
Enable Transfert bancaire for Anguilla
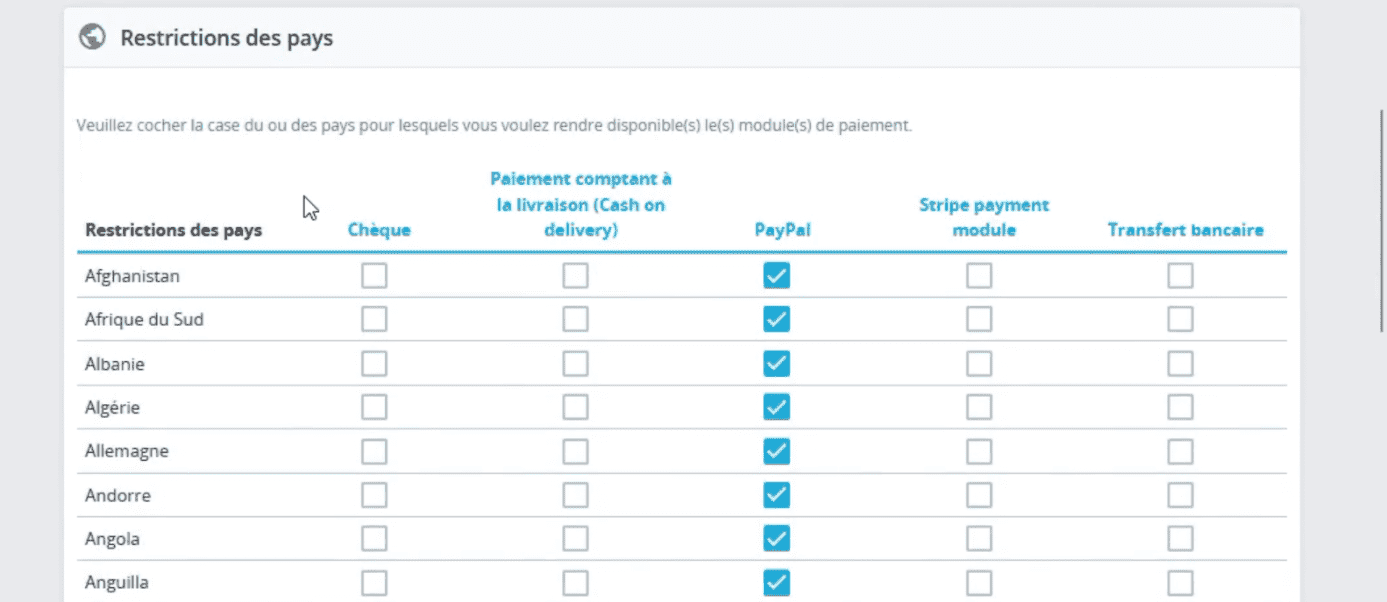(1180, 582)
